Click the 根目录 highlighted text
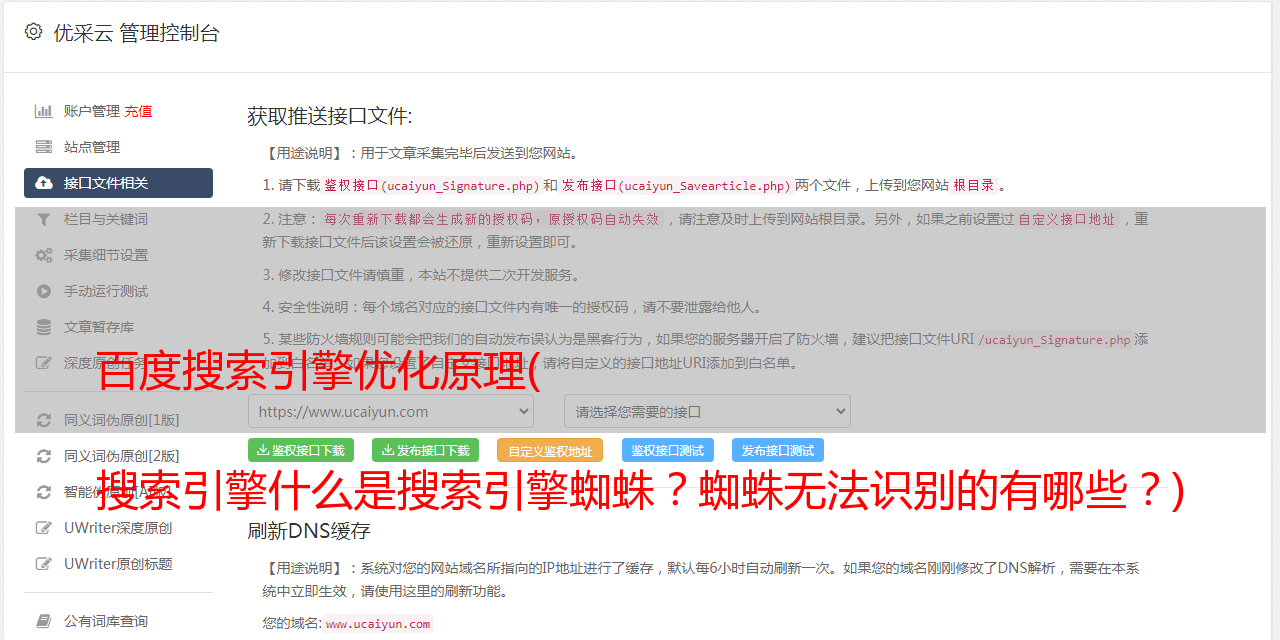Screen dimensions: 1280x640 click(x=974, y=185)
